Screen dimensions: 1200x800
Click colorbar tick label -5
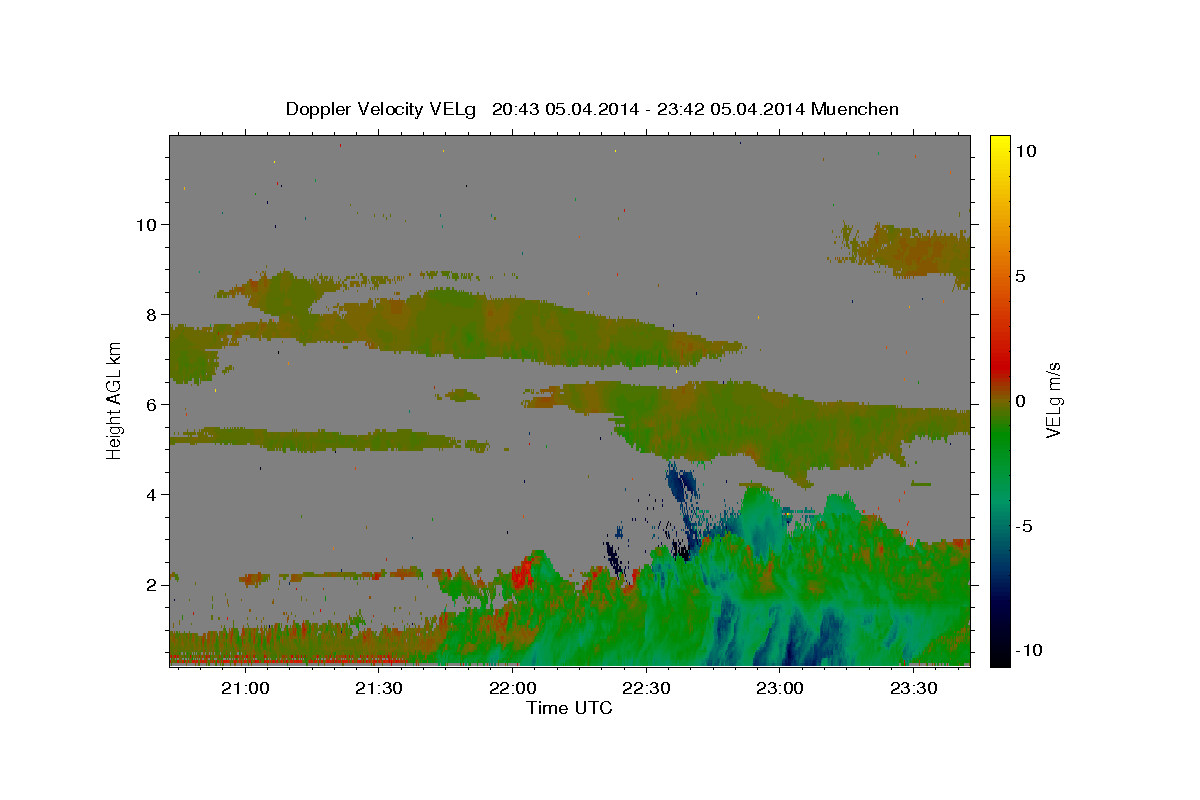coord(1024,526)
